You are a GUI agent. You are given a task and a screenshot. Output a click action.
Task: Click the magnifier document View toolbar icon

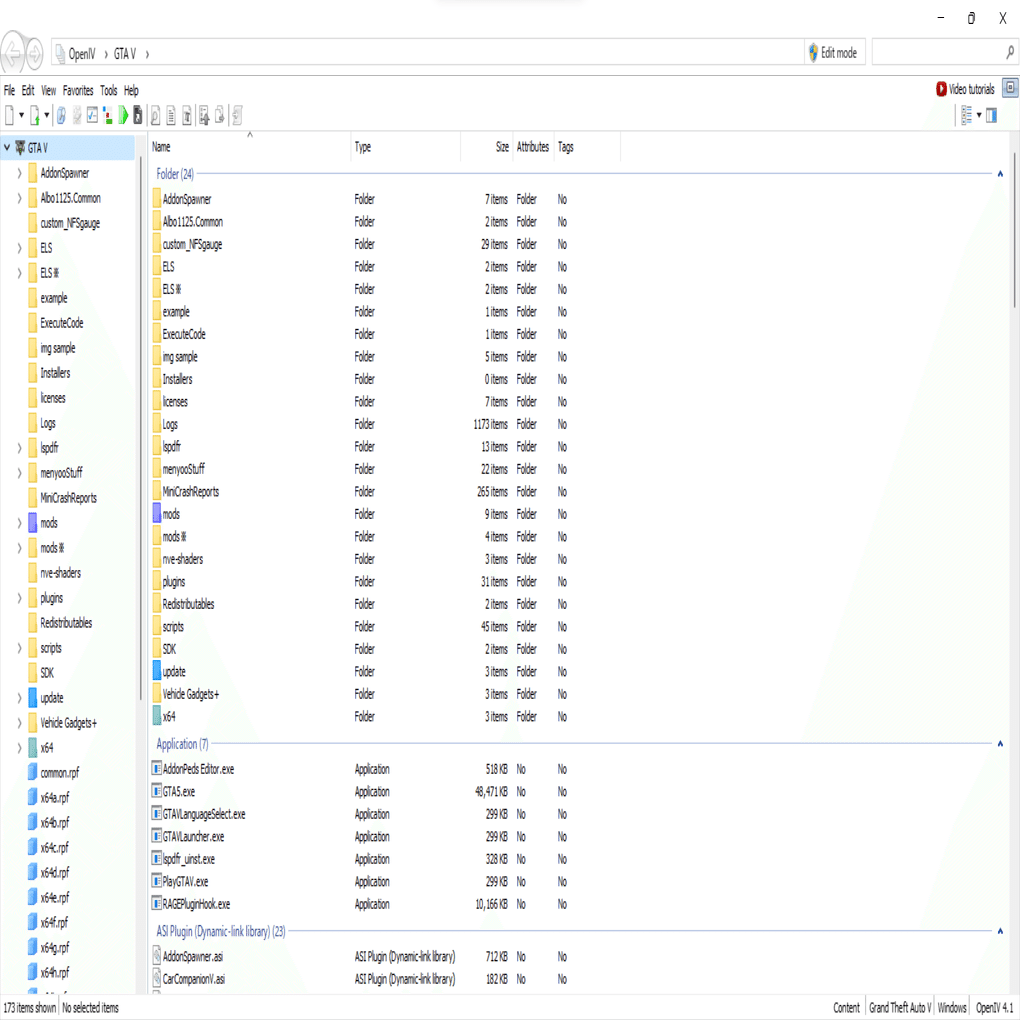point(155,116)
